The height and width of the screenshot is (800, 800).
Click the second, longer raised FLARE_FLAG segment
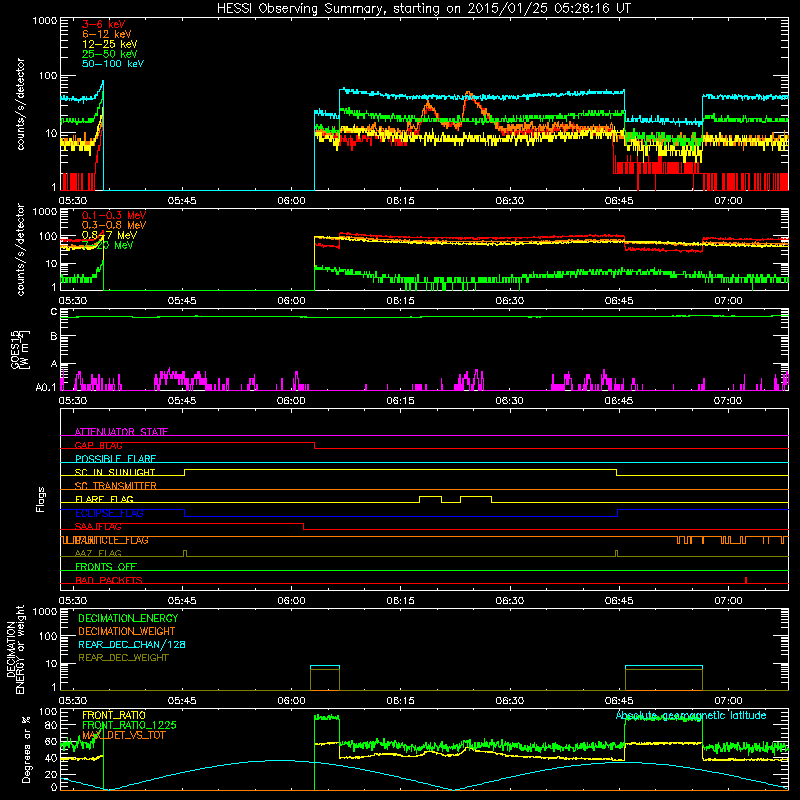tap(476, 497)
